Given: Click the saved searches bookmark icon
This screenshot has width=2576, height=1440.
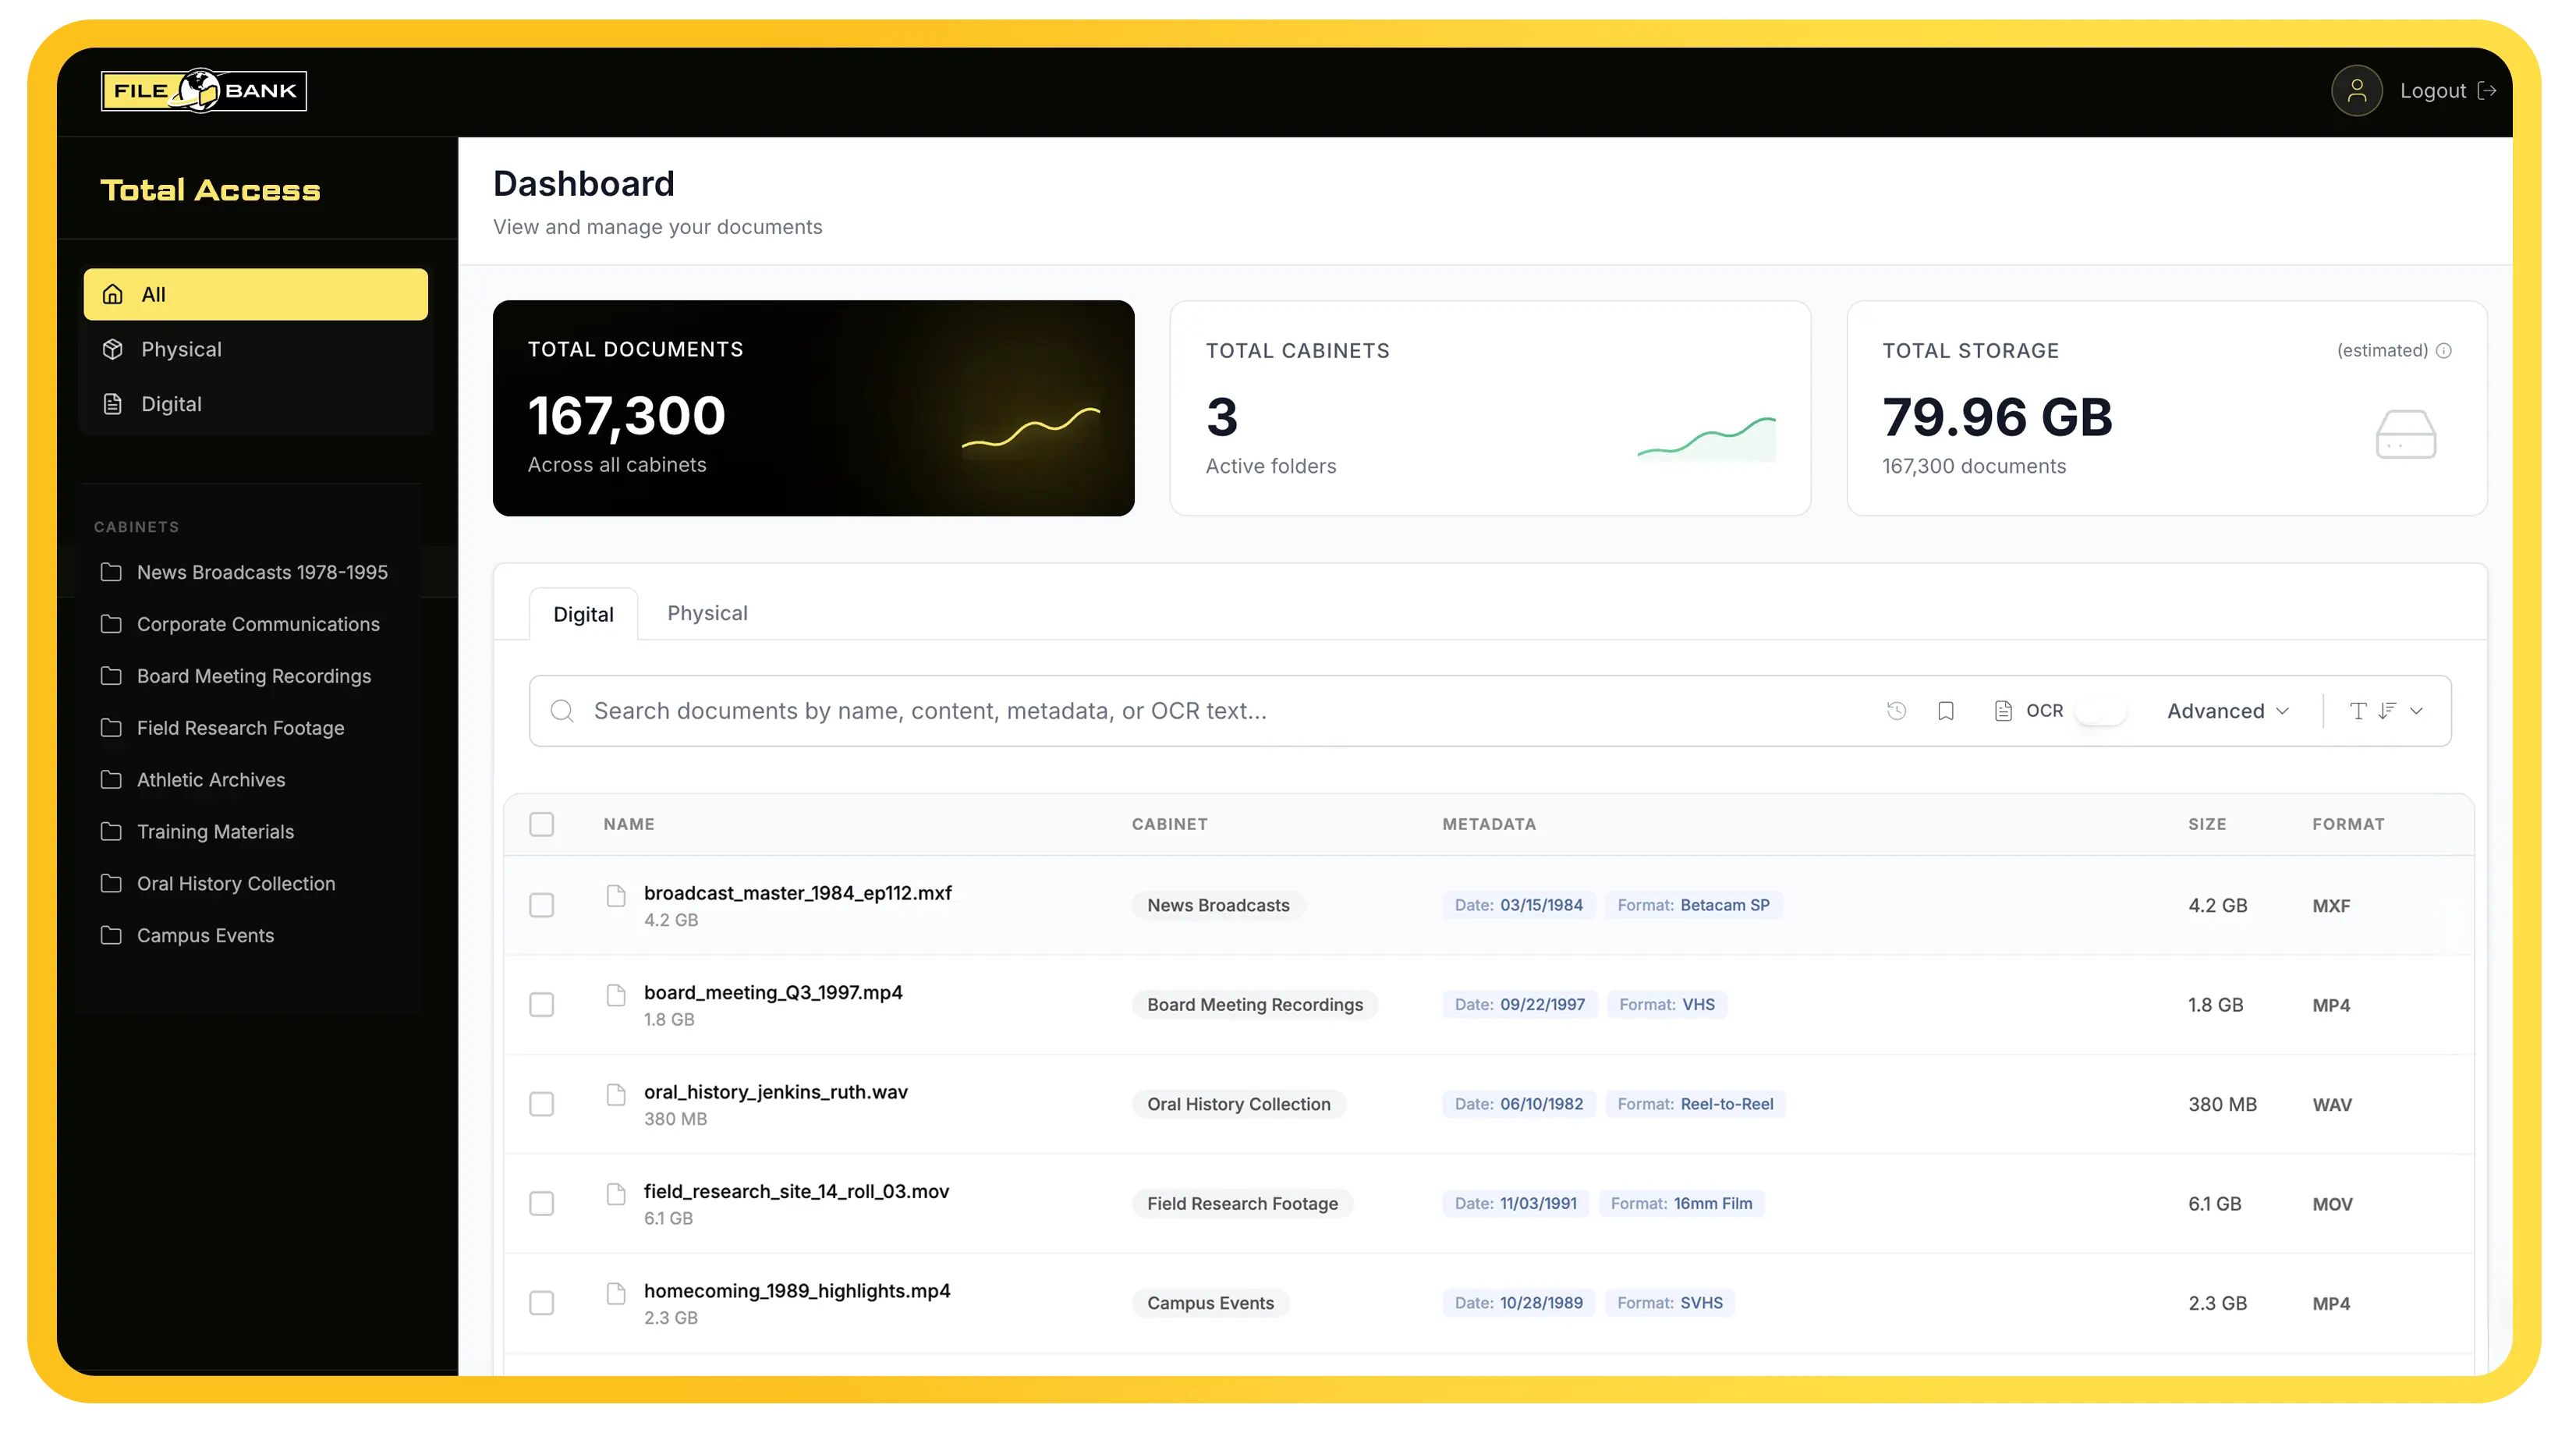Looking at the screenshot, I should click(1945, 711).
